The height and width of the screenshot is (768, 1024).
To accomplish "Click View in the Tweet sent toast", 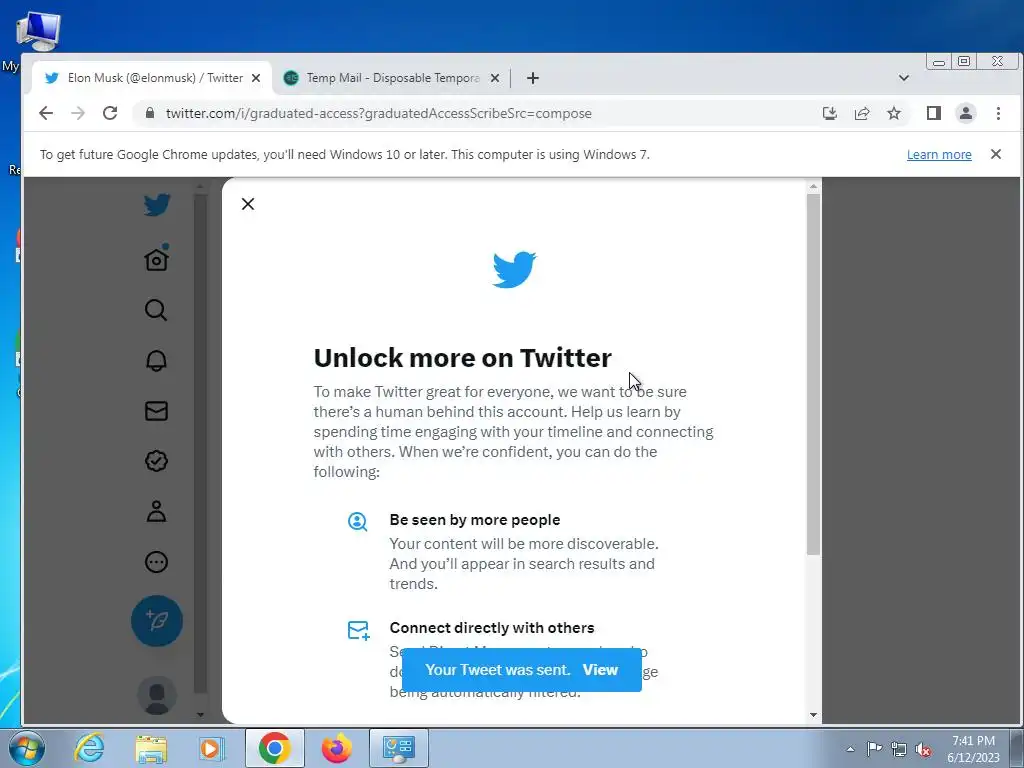I will pyautogui.click(x=600, y=669).
